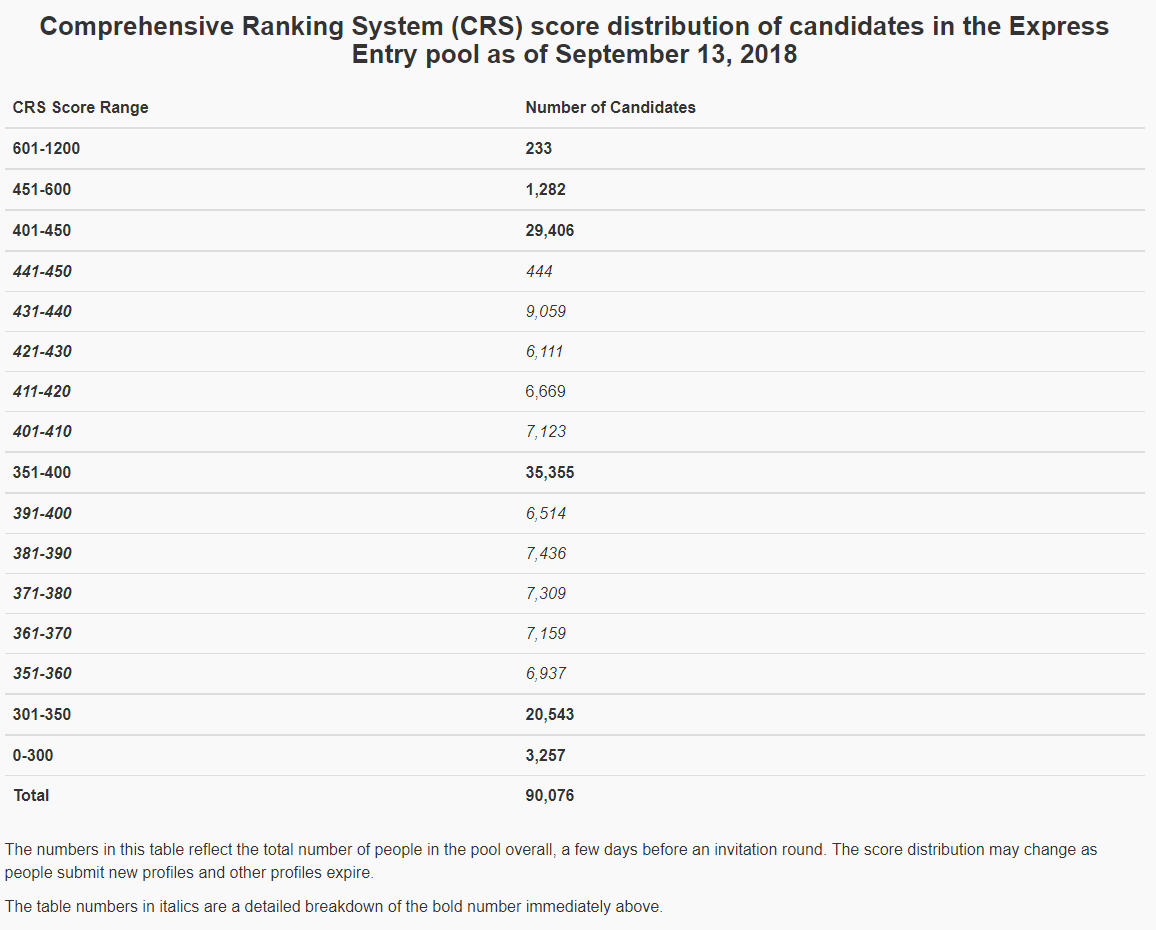Click the 451-600 score range cell
The height and width of the screenshot is (930, 1156).
42,189
